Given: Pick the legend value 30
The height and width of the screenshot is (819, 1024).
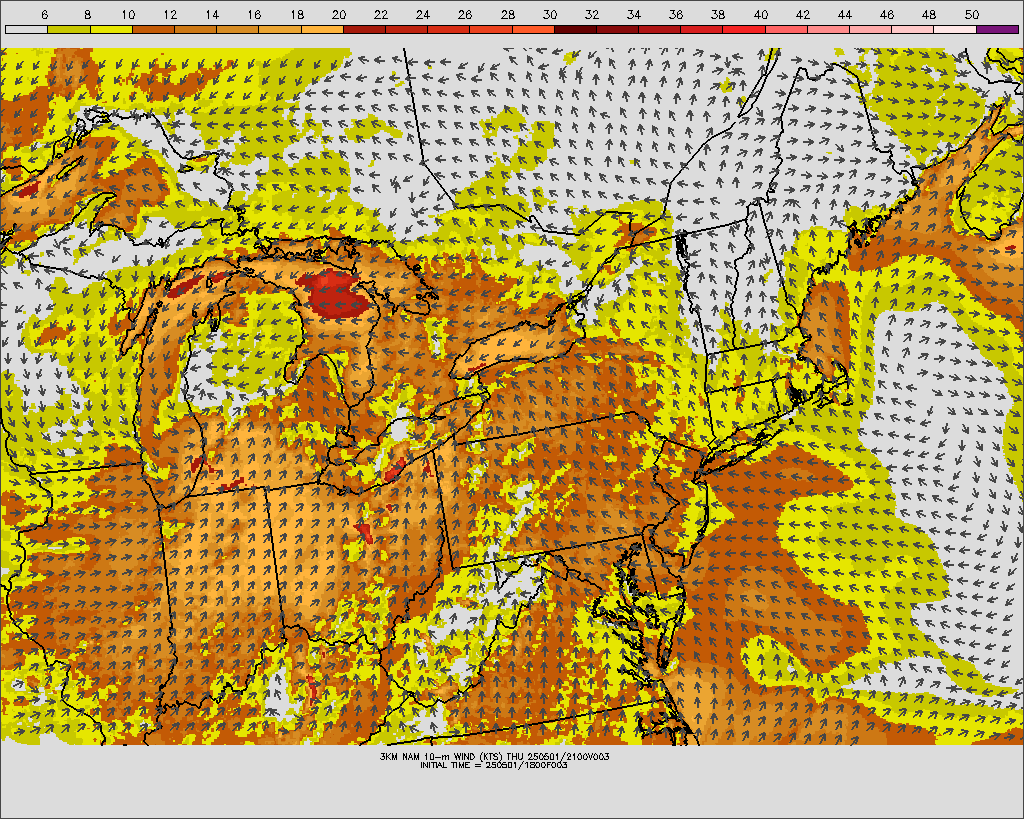Looking at the screenshot, I should click(549, 14).
